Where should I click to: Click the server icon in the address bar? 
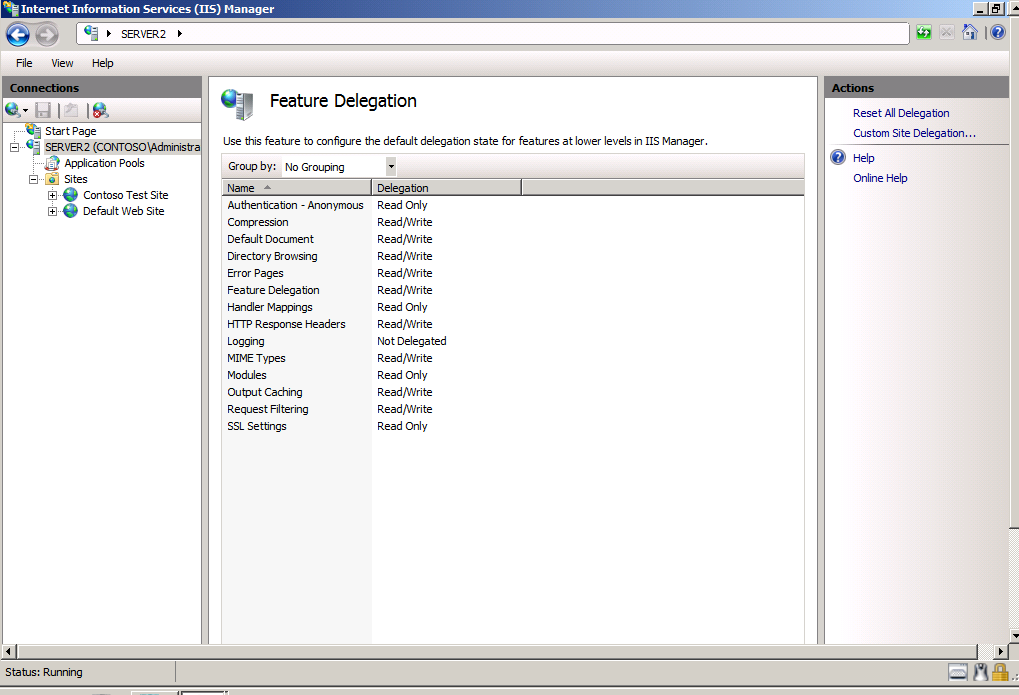91,33
